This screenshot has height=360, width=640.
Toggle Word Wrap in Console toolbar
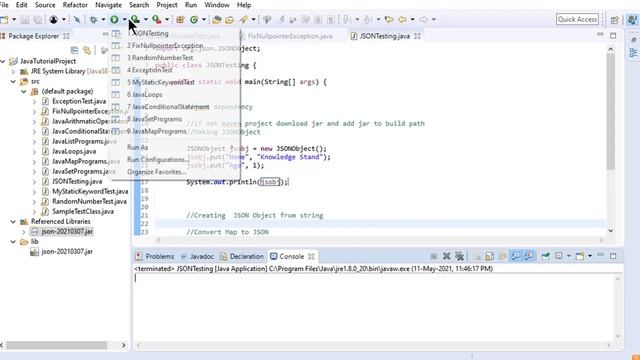coord(502,256)
